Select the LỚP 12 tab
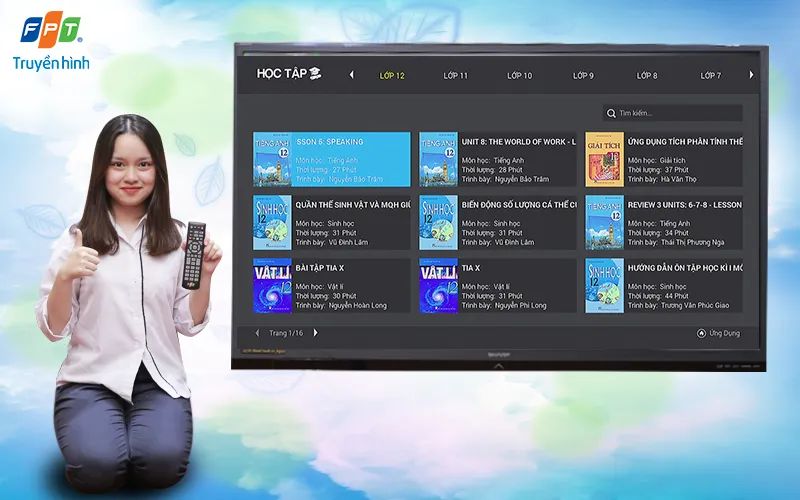800x500 pixels. 392,76
